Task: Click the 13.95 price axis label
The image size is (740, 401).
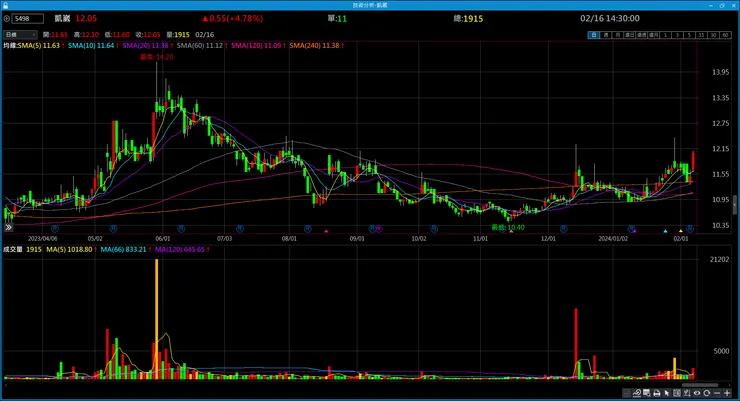Action: point(721,72)
